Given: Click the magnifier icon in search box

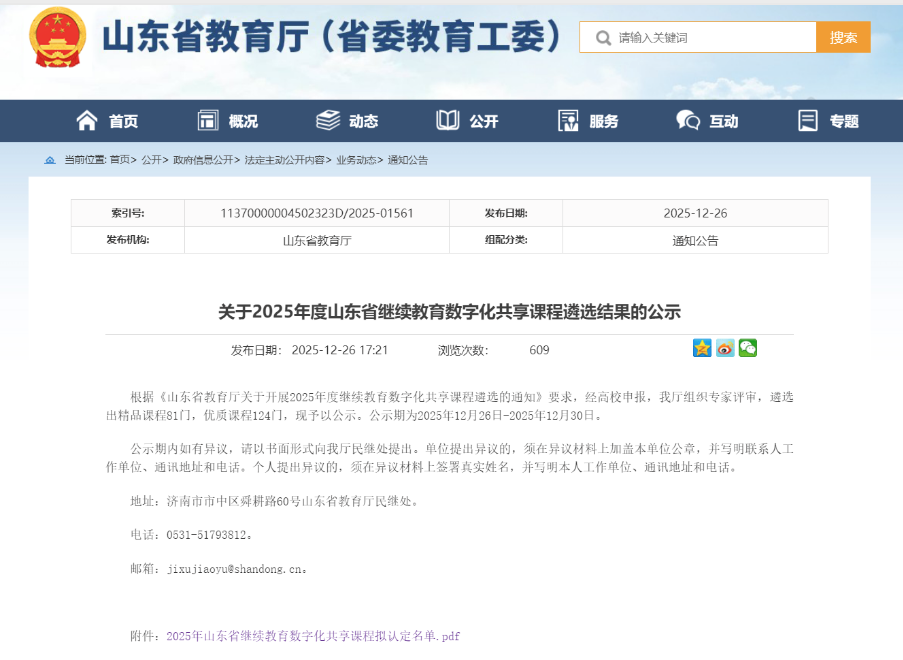Looking at the screenshot, I should click(603, 38).
